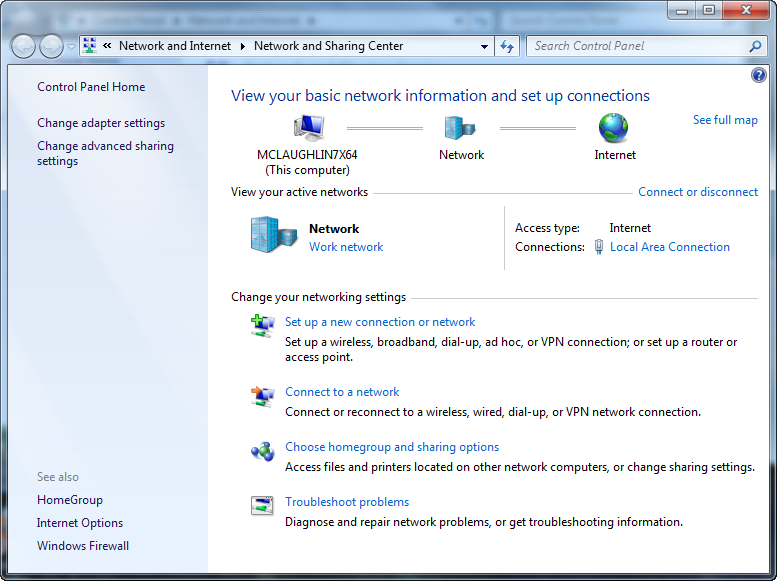Click the magnifier search icon
The width and height of the screenshot is (777, 581).
click(x=755, y=46)
